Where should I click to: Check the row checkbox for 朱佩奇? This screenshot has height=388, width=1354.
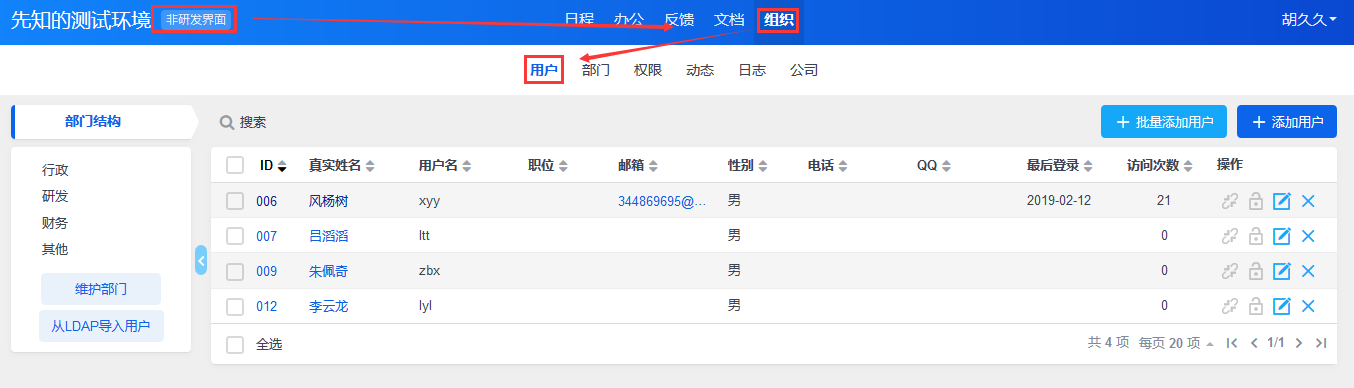(235, 271)
